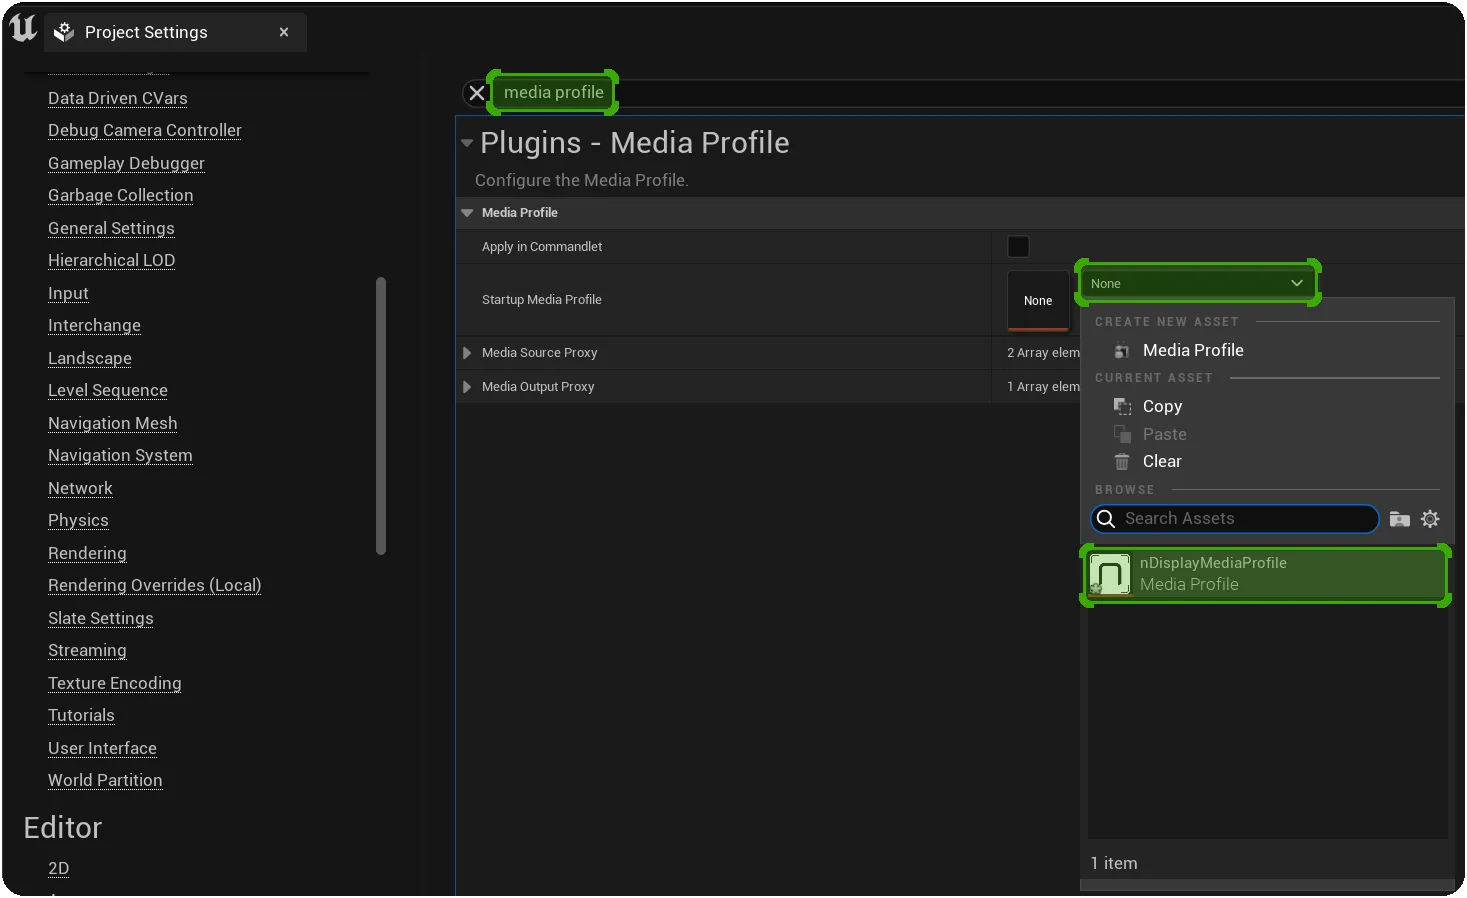Open the Data Driven CVars settings
The height and width of the screenshot is (898, 1467).
click(118, 98)
